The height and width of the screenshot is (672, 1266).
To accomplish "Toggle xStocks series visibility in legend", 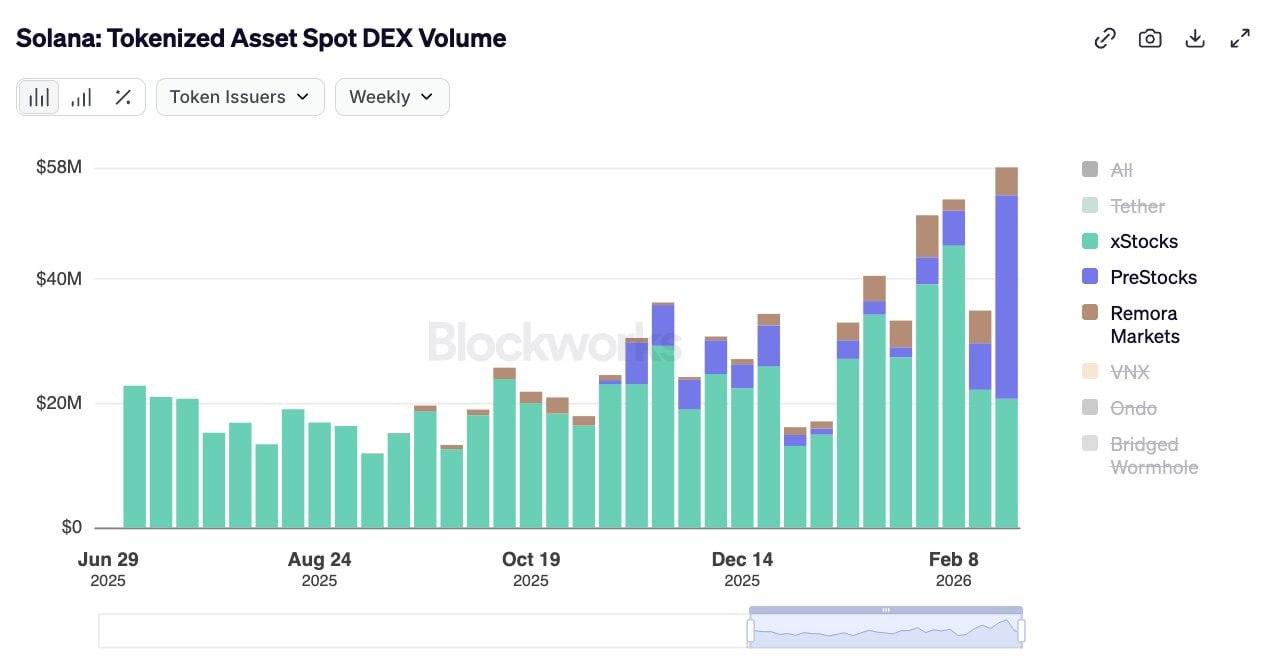I will [1143, 241].
